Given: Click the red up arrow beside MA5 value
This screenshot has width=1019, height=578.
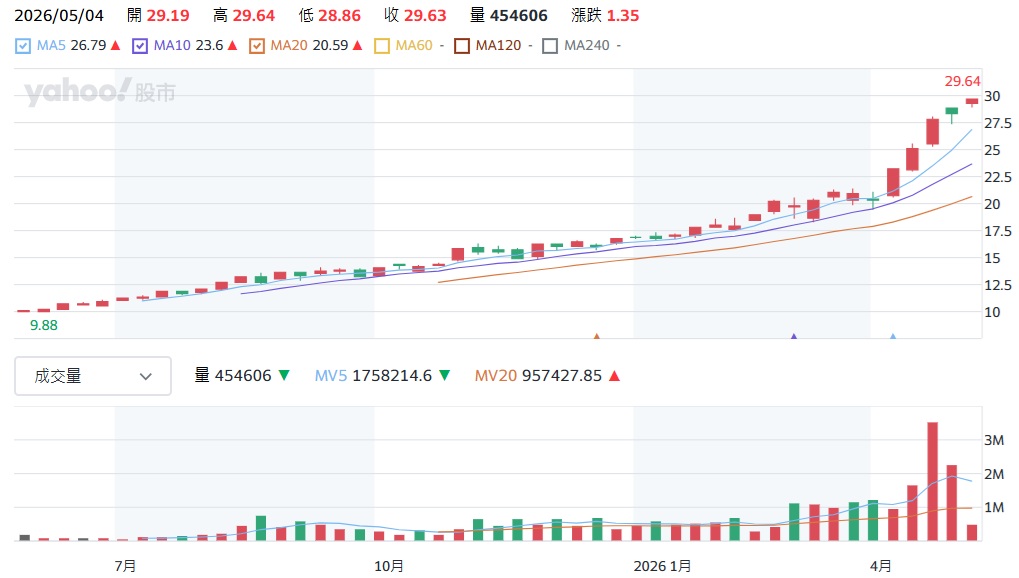Looking at the screenshot, I should [x=116, y=46].
